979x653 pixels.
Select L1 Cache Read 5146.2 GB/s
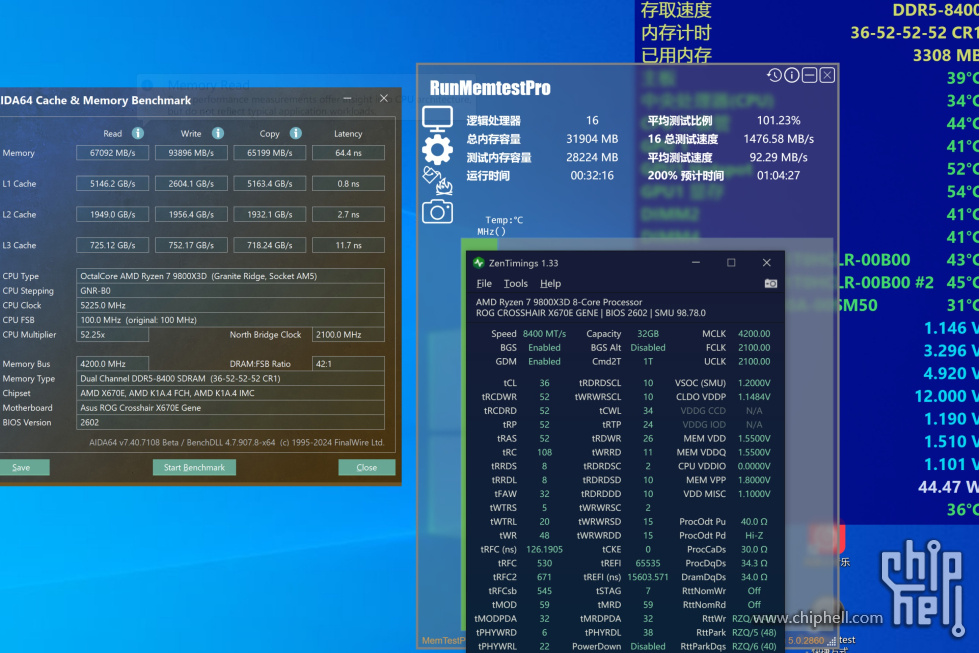pyautogui.click(x=112, y=184)
